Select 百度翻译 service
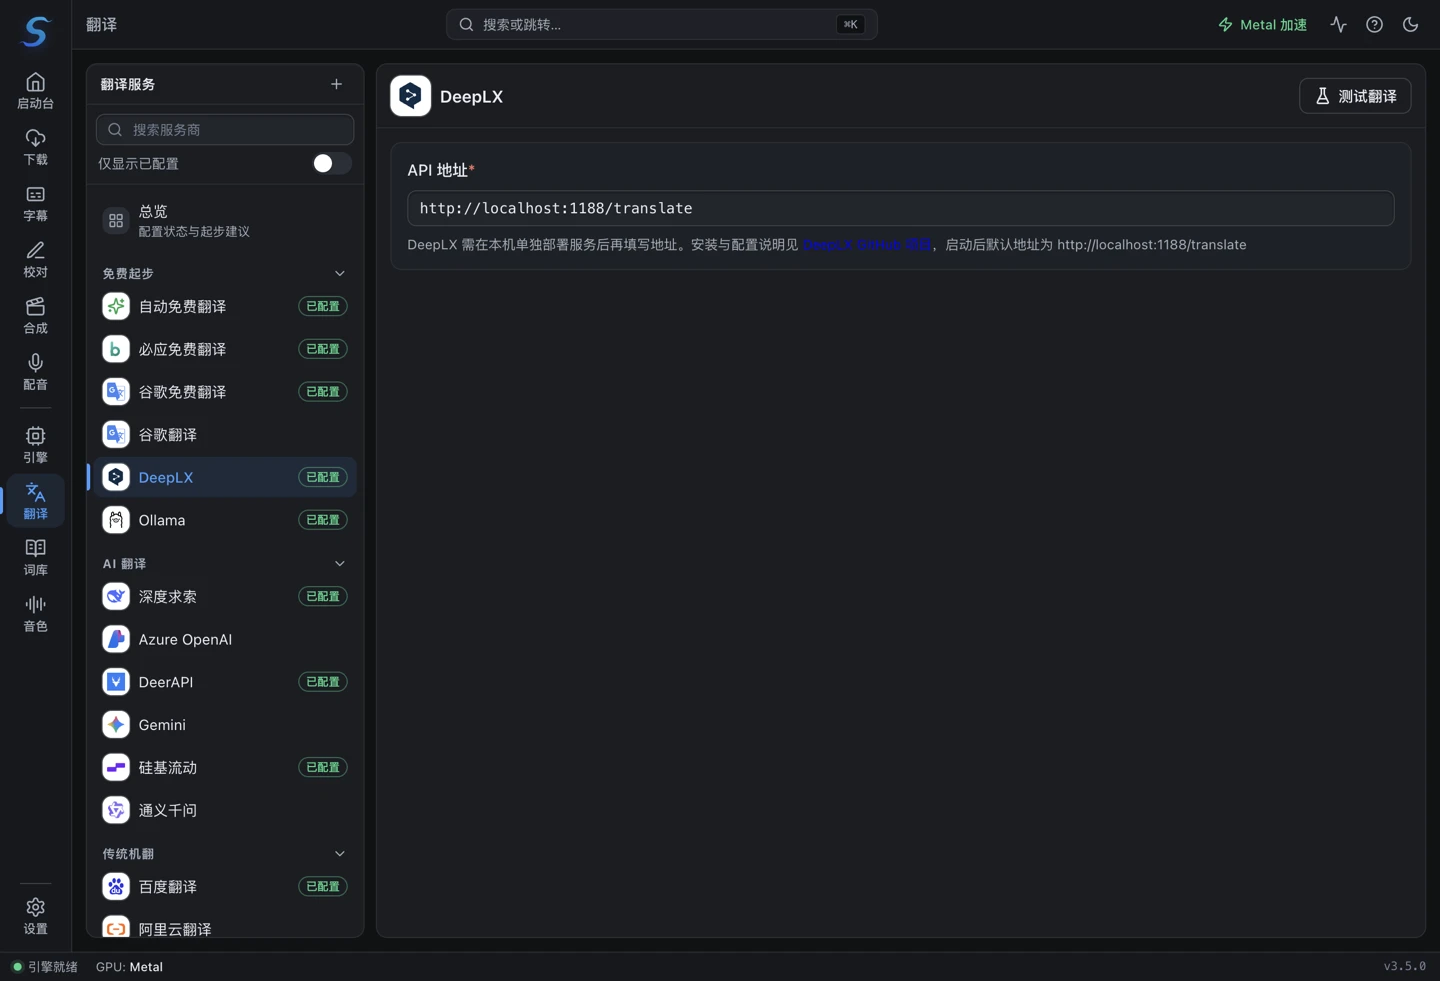Image resolution: width=1440 pixels, height=981 pixels. click(225, 887)
